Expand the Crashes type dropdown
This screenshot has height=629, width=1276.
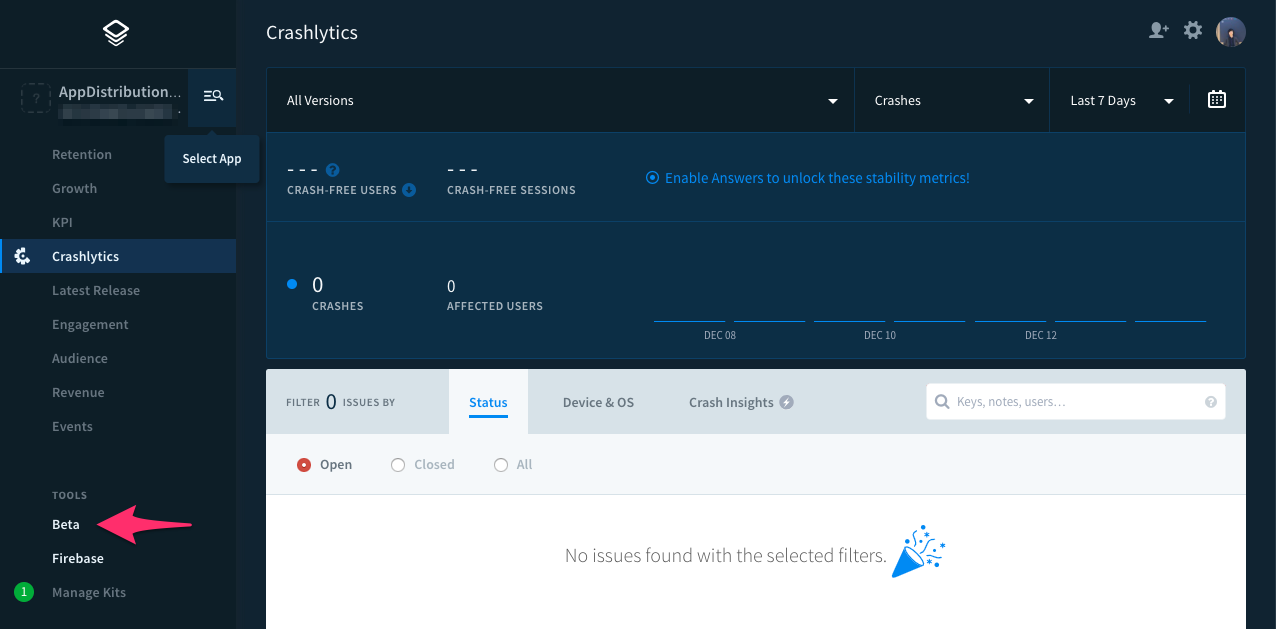coord(952,100)
